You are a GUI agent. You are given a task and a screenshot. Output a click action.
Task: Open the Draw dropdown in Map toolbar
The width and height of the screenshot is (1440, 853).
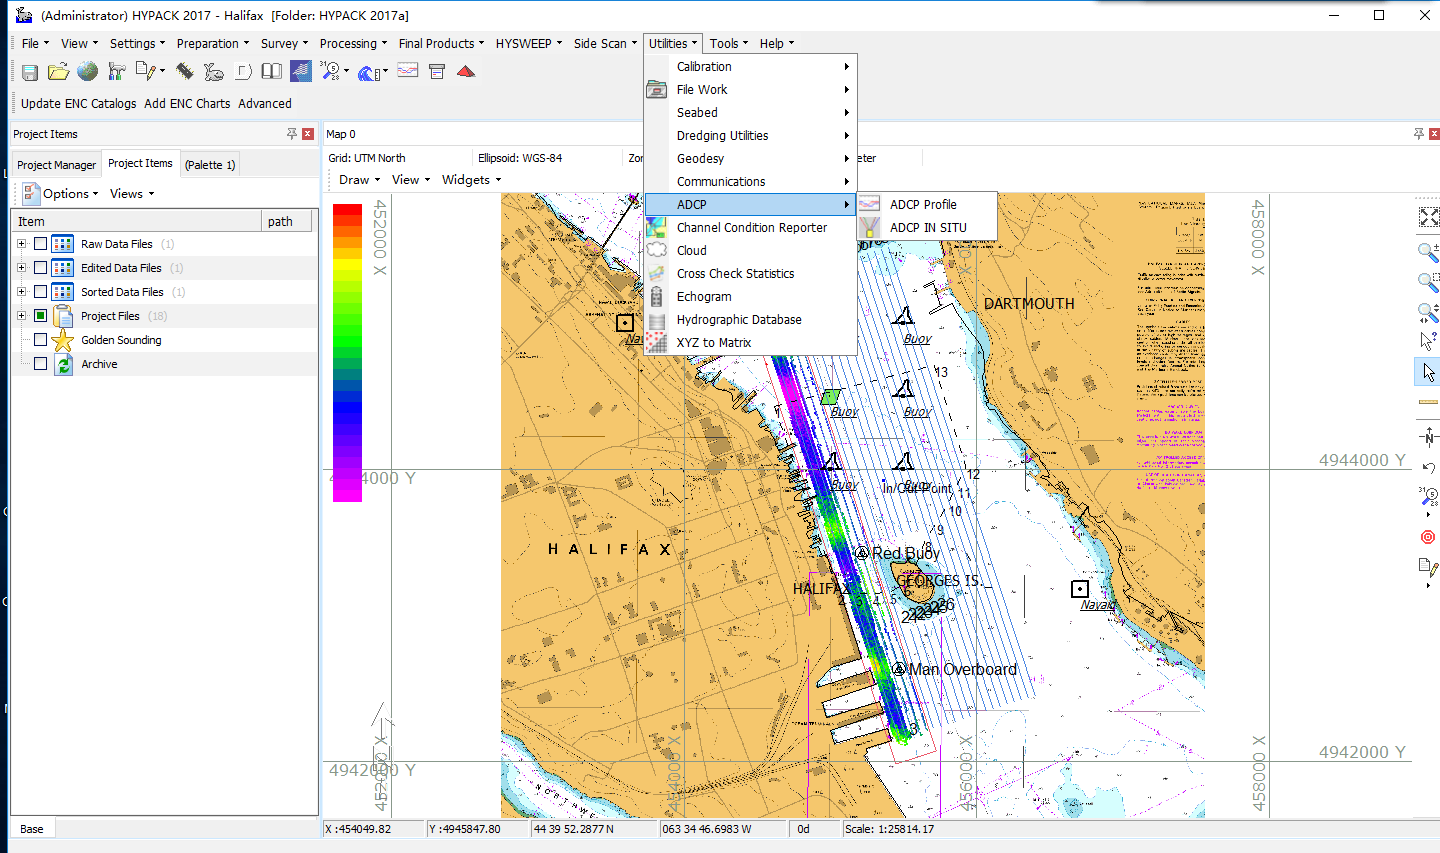[359, 180]
